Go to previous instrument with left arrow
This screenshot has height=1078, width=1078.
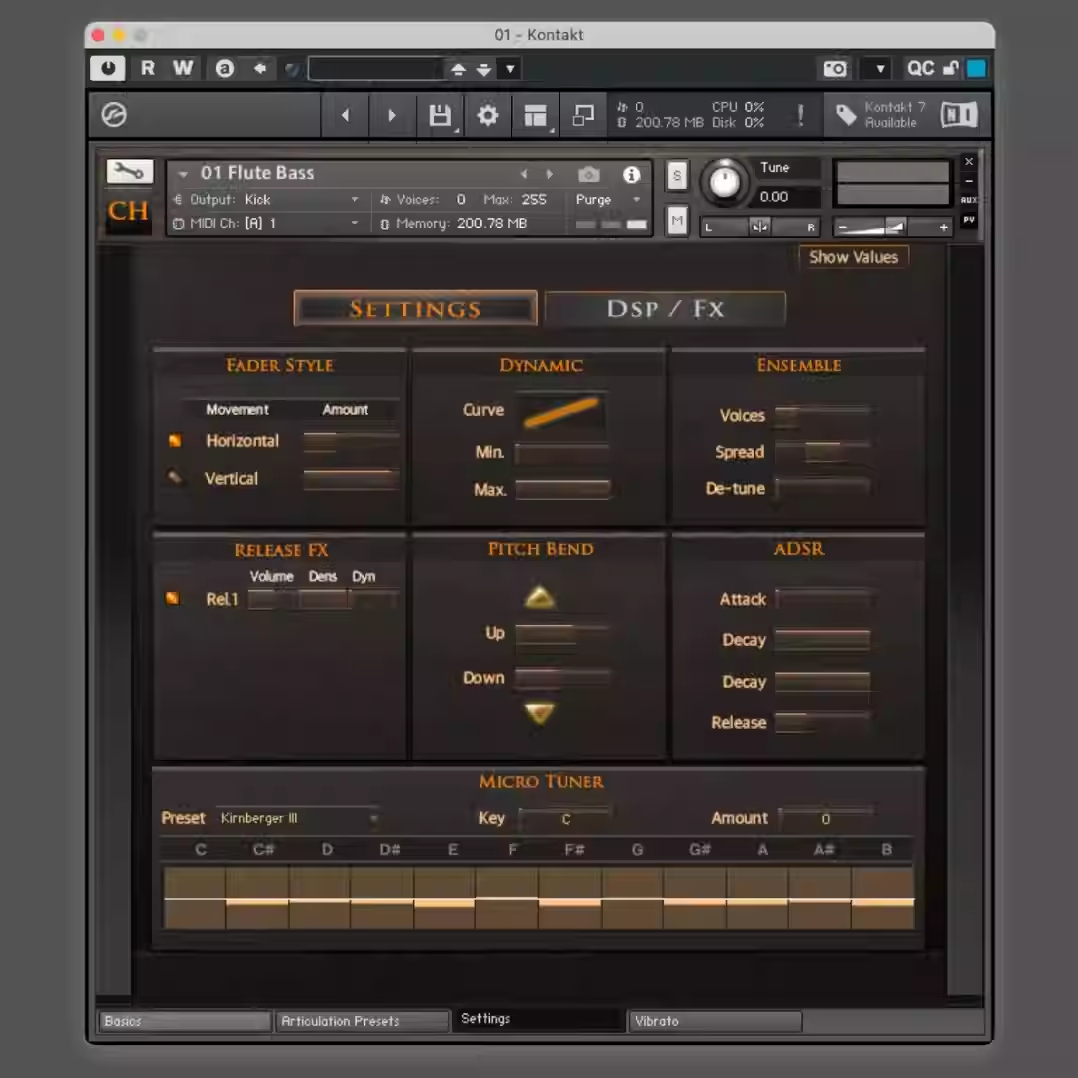point(346,115)
